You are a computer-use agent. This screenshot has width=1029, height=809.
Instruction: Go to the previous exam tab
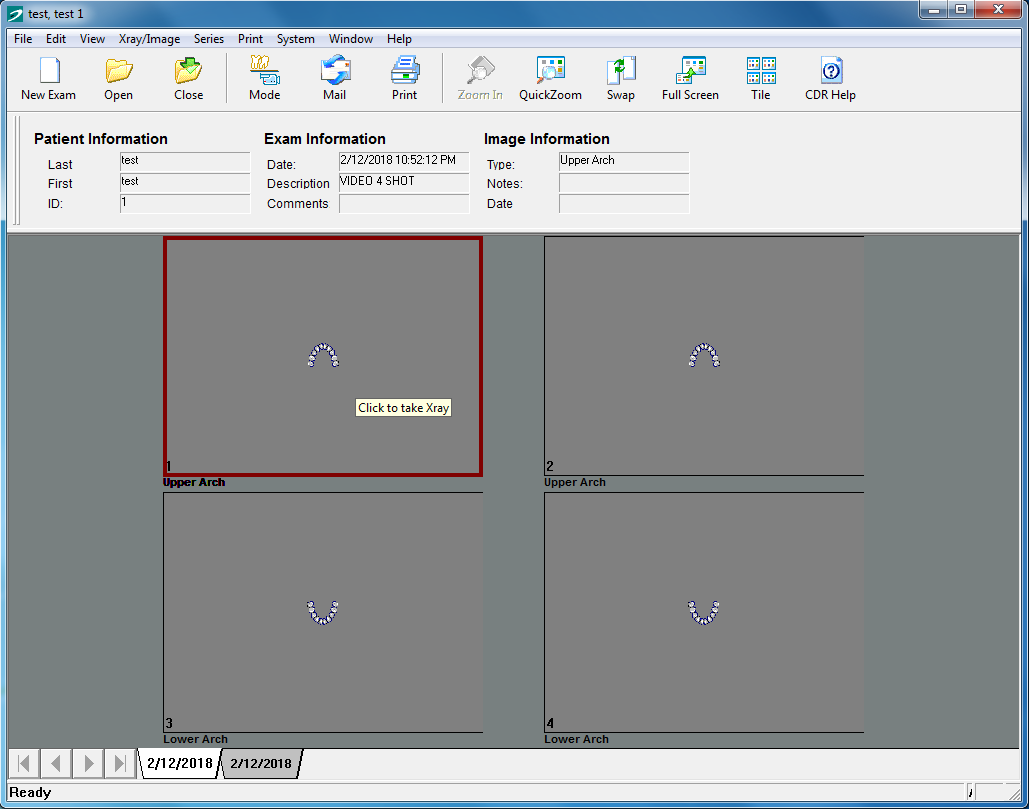[x=56, y=763]
